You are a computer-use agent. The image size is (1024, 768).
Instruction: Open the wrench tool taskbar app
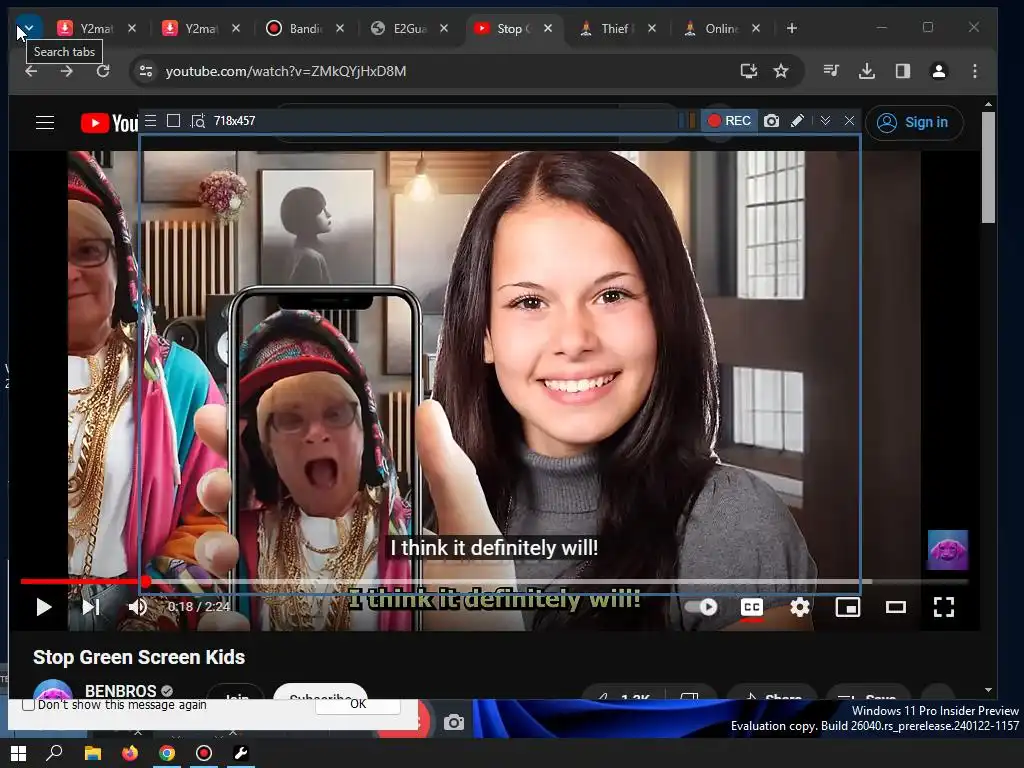(240, 753)
